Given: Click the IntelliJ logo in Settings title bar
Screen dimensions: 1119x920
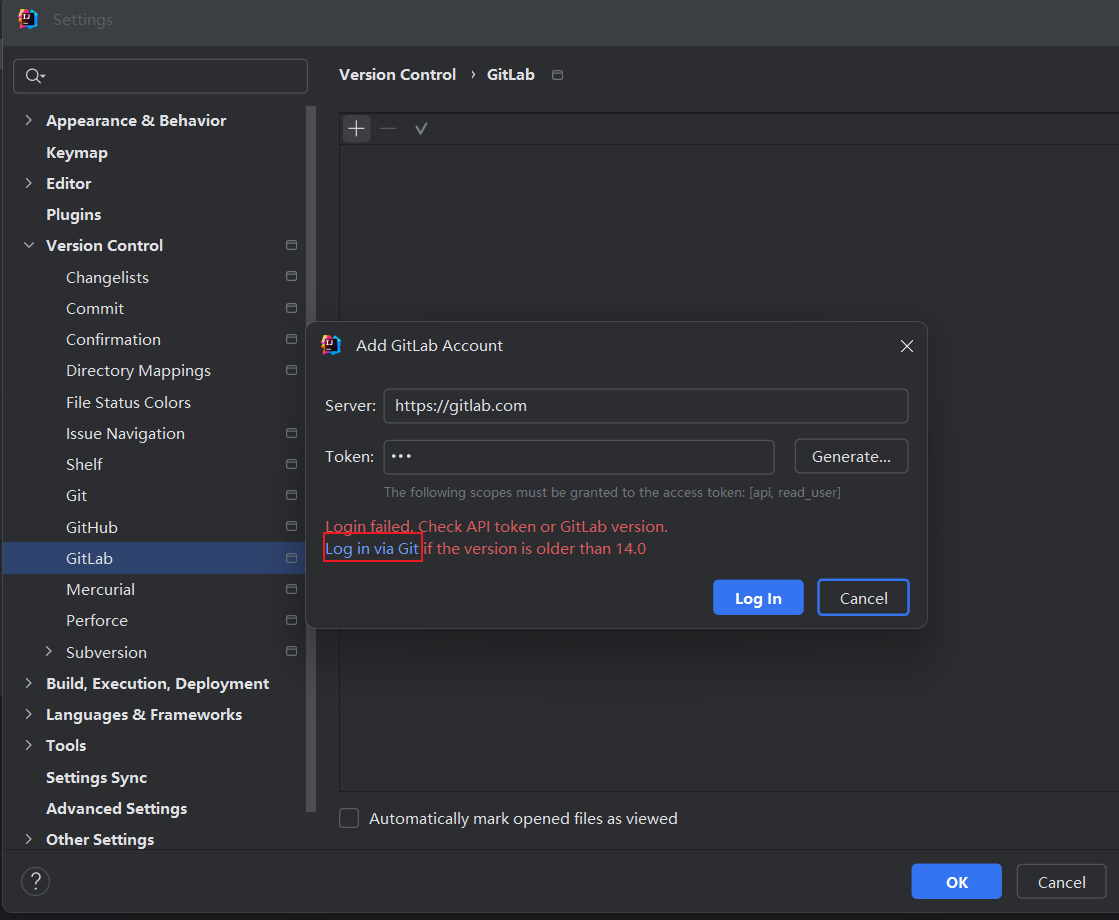Looking at the screenshot, I should click(28, 19).
